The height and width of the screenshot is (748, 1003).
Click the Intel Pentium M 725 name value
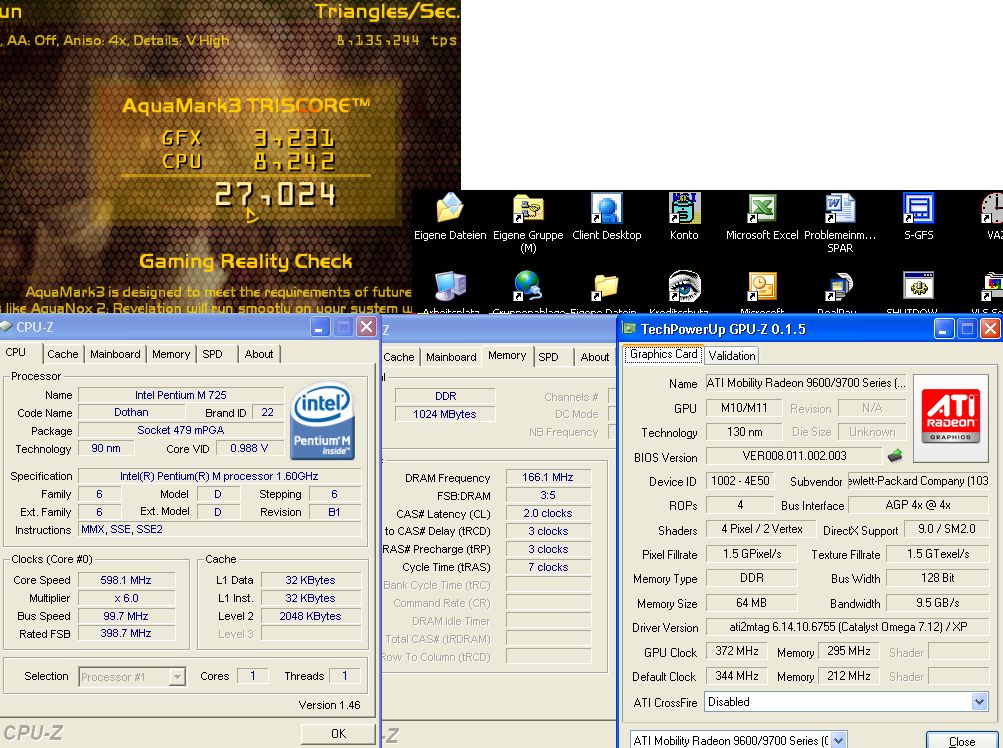[180, 395]
